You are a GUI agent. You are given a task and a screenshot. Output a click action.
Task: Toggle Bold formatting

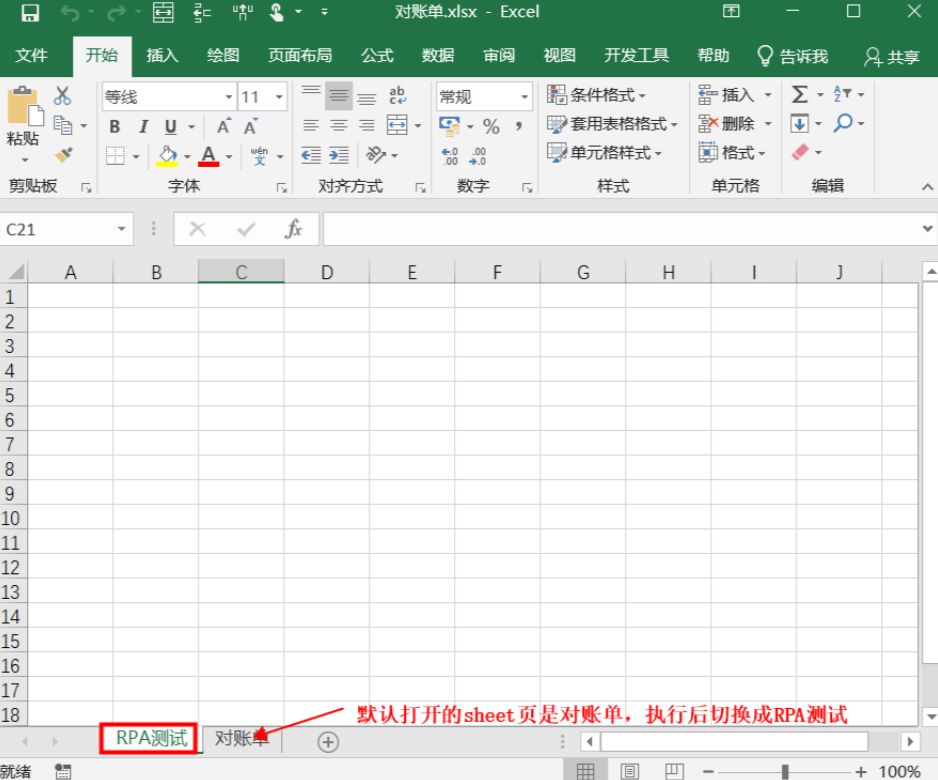(115, 127)
